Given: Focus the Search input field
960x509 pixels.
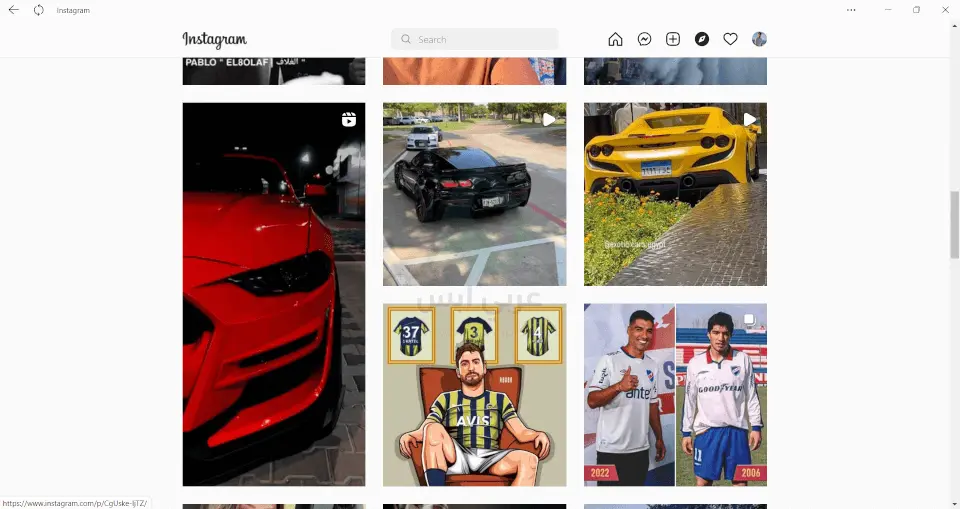Looking at the screenshot, I should 474,39.
